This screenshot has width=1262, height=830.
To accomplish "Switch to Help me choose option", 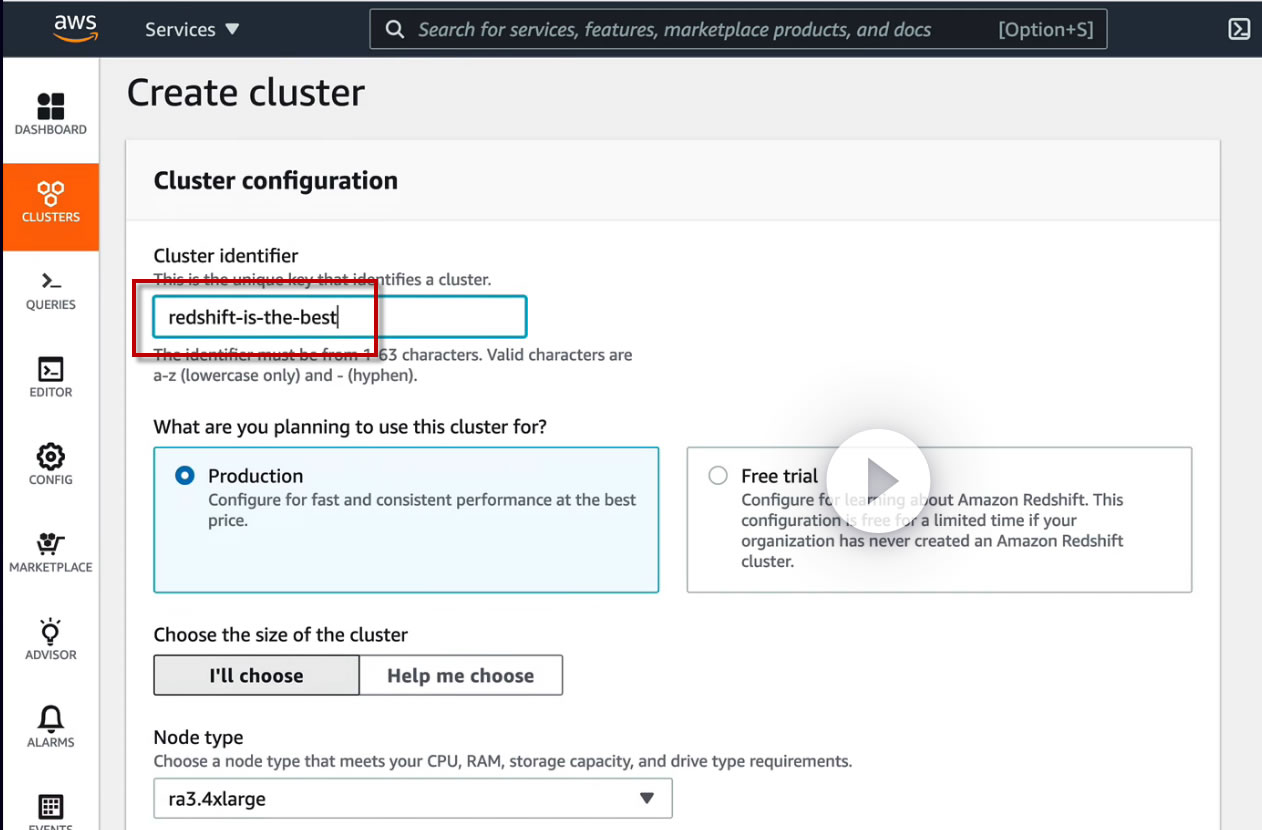I will (x=460, y=675).
